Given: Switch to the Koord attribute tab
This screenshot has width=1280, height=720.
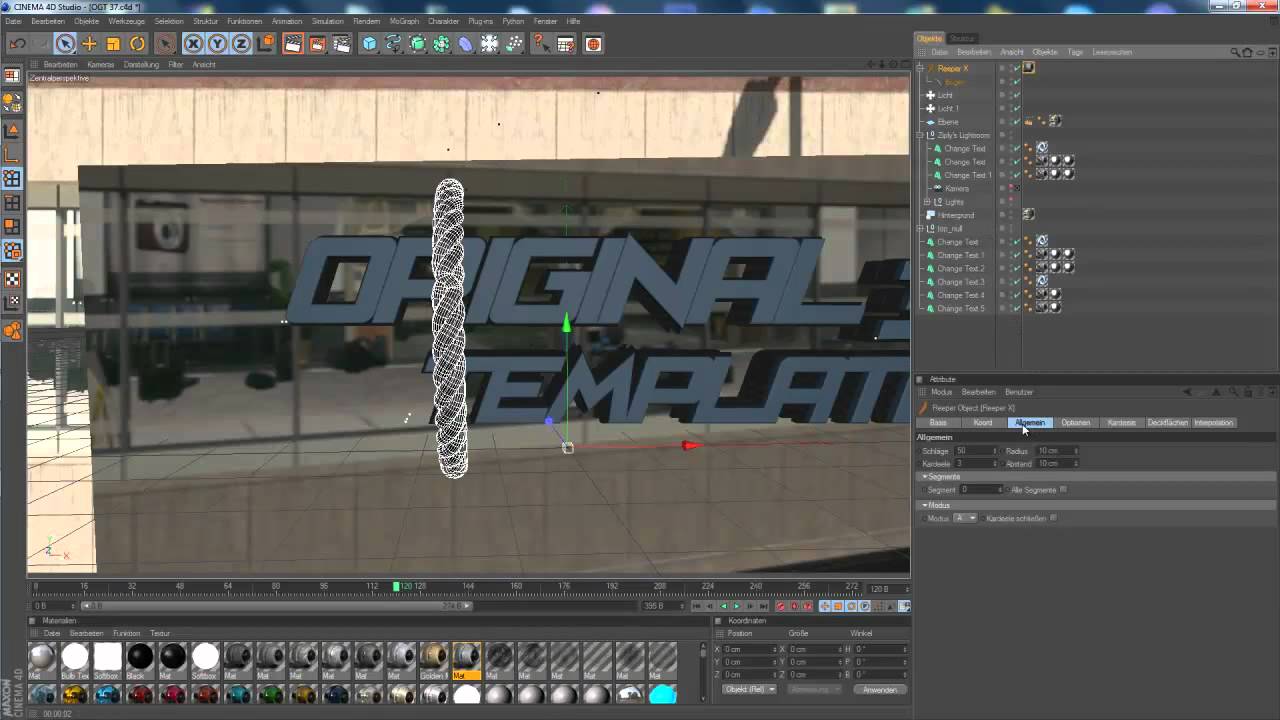Looking at the screenshot, I should point(983,422).
